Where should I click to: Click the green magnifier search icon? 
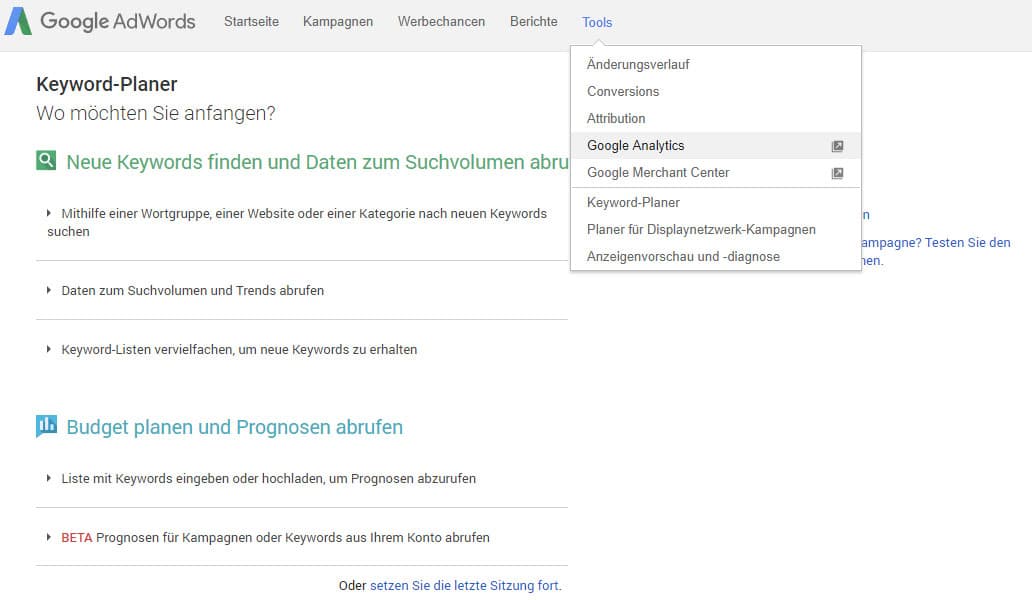46,160
